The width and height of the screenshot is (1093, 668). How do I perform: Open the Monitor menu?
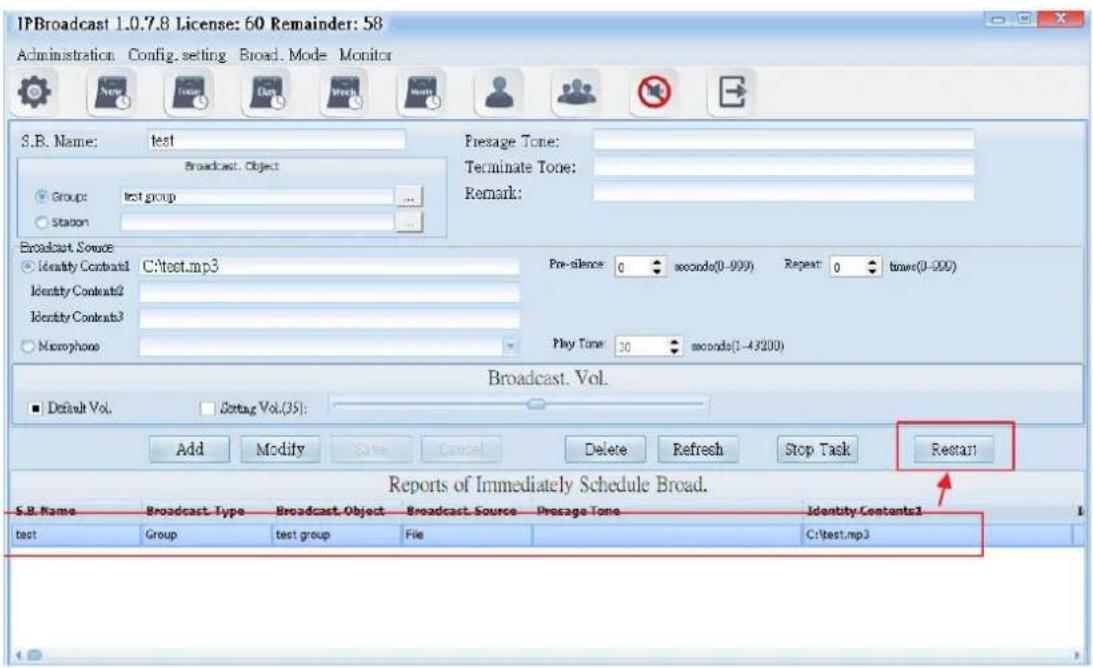point(366,54)
